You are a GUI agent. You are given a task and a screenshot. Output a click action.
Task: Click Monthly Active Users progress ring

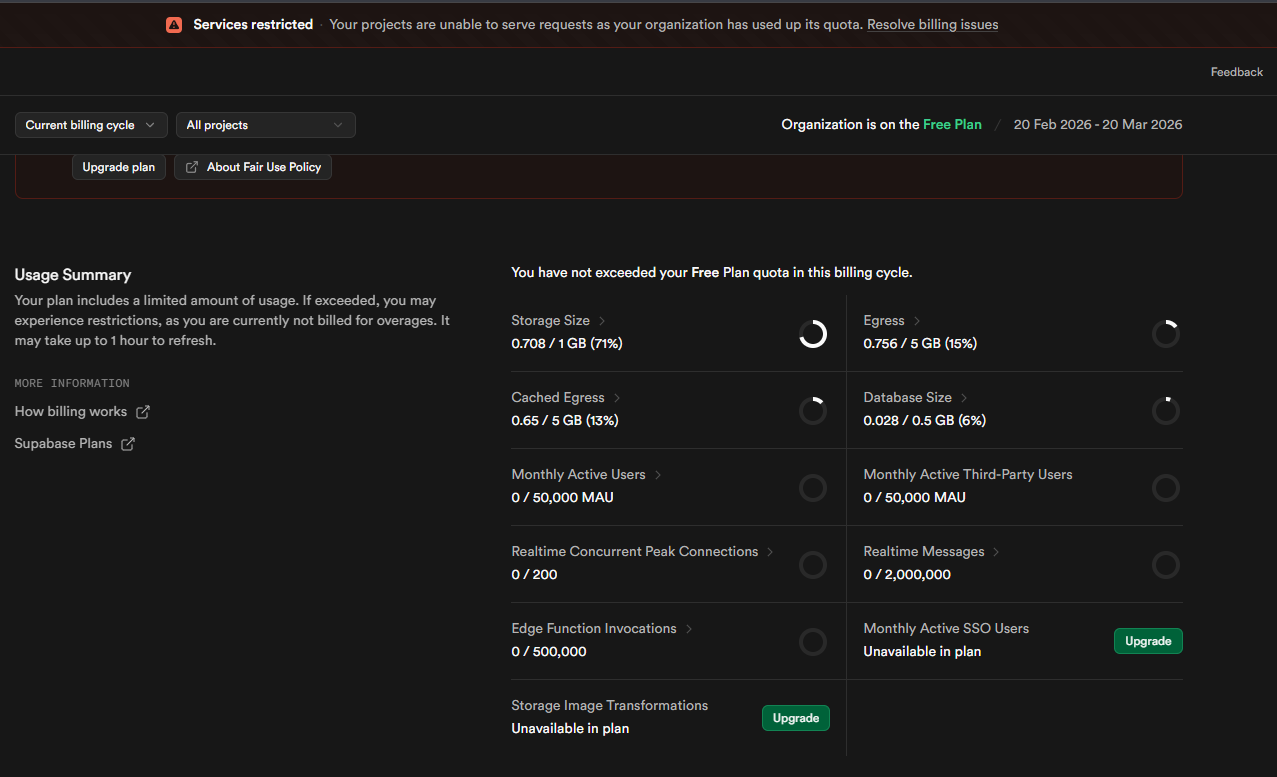tap(813, 488)
